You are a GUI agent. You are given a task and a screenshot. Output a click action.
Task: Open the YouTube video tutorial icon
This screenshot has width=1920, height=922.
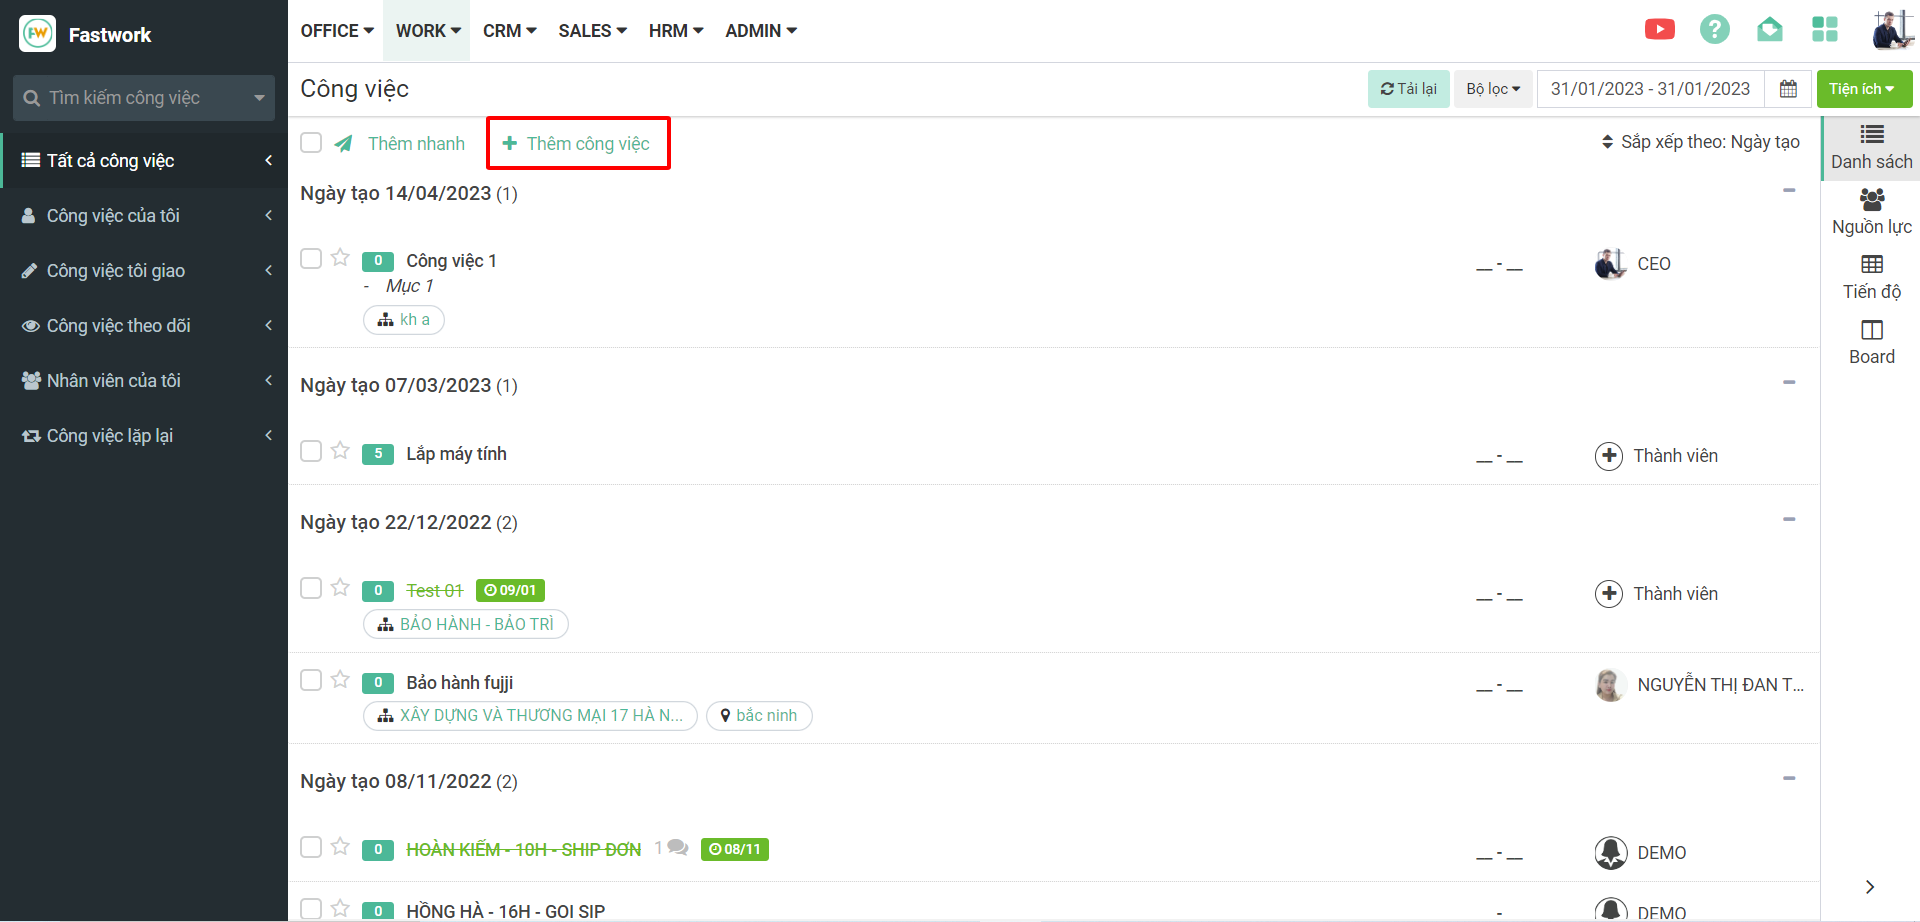(1659, 30)
